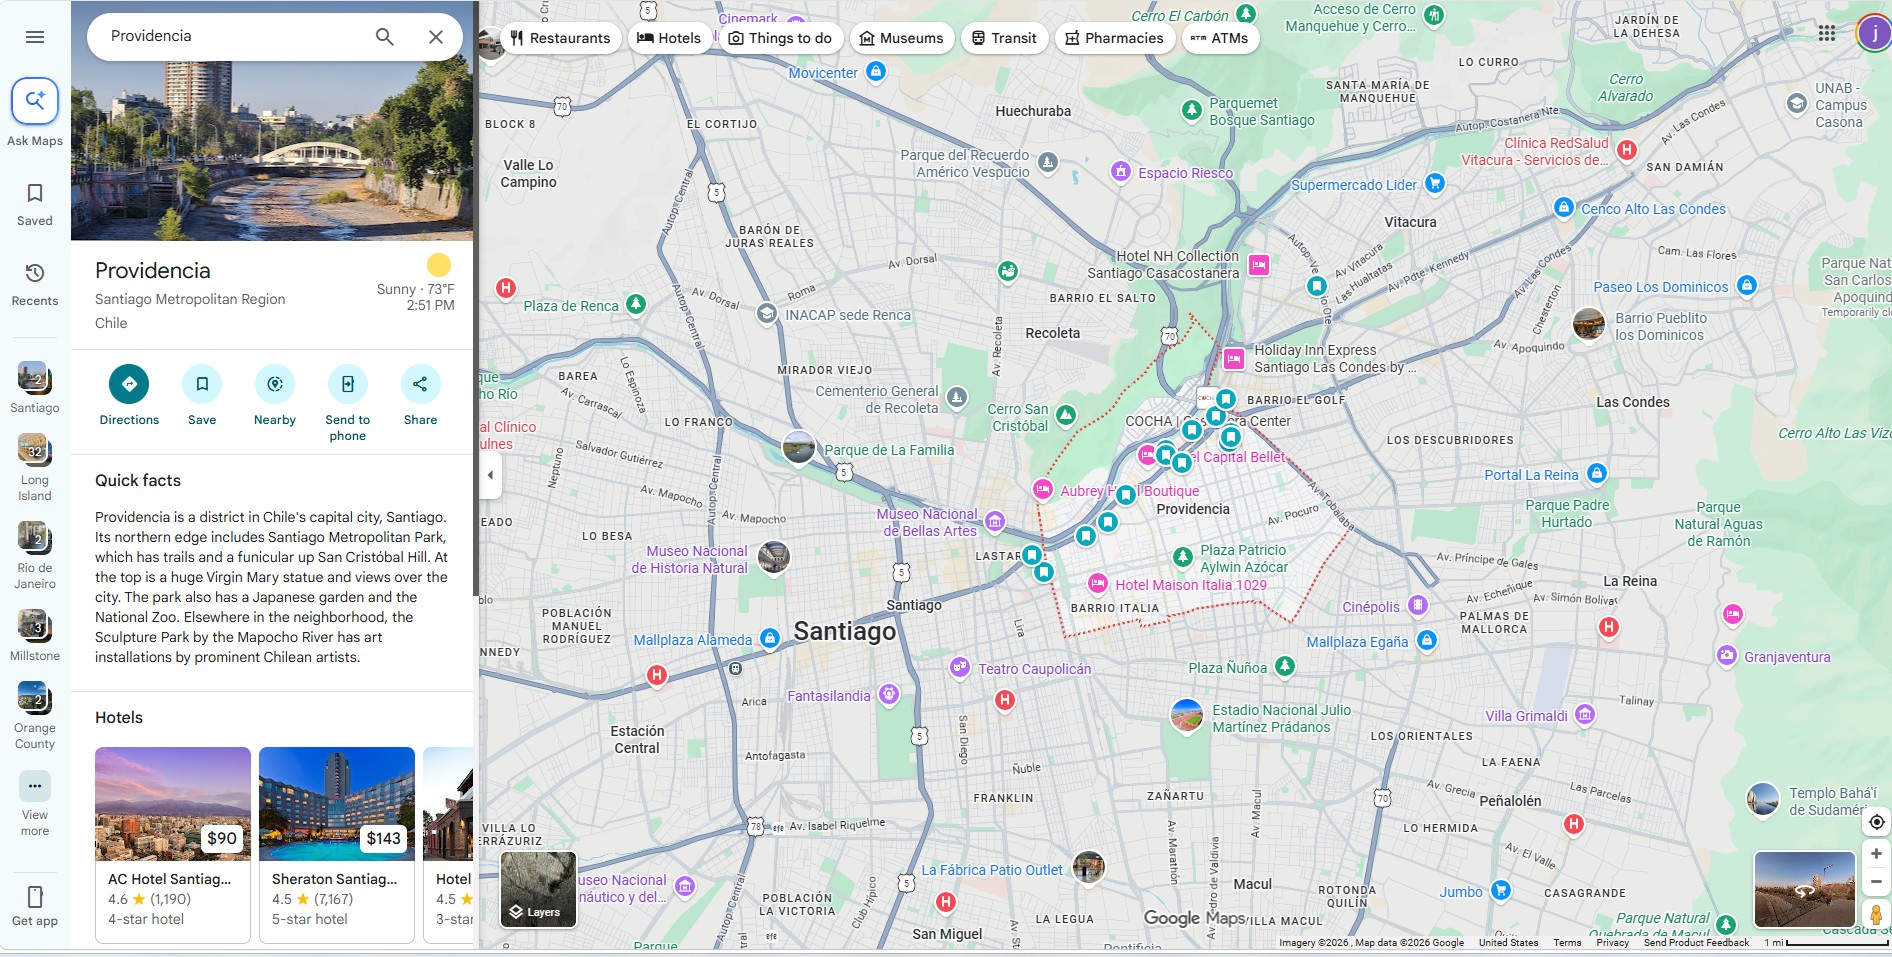Open the hamburger main menu
Viewport: 1892px width, 957px height.
pyautogui.click(x=35, y=37)
